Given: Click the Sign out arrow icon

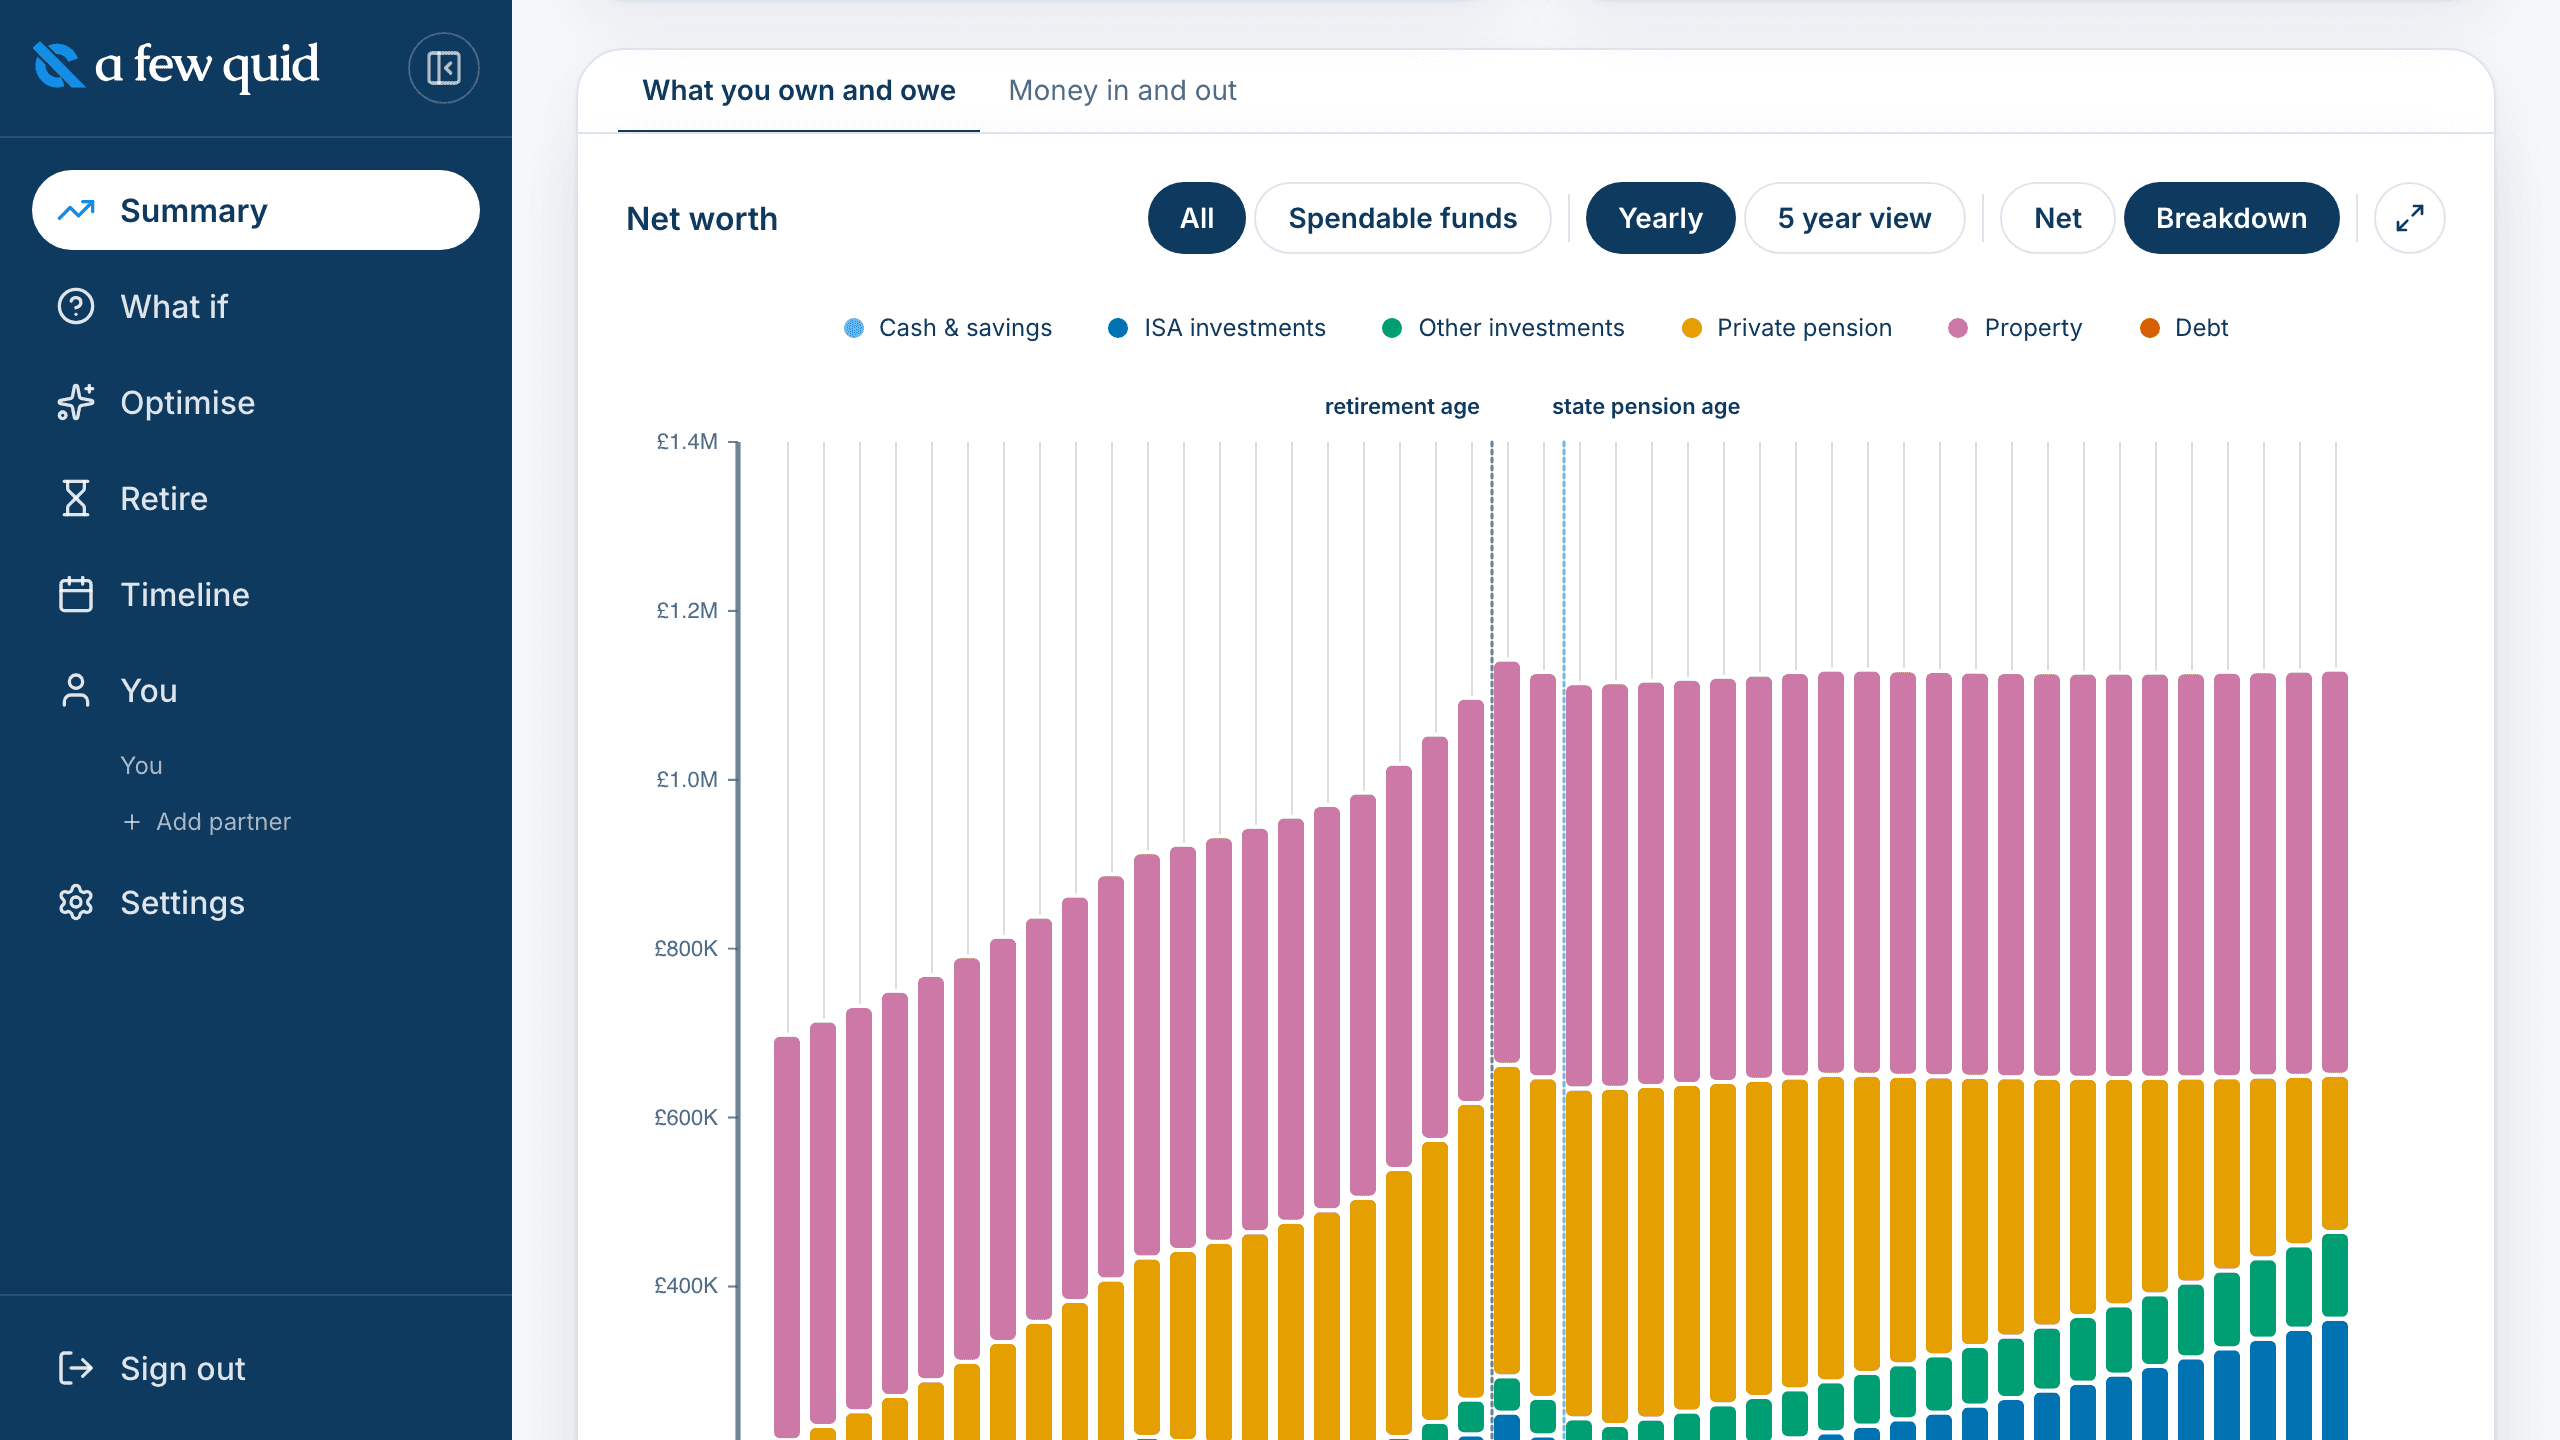Looking at the screenshot, I should click(76, 1368).
